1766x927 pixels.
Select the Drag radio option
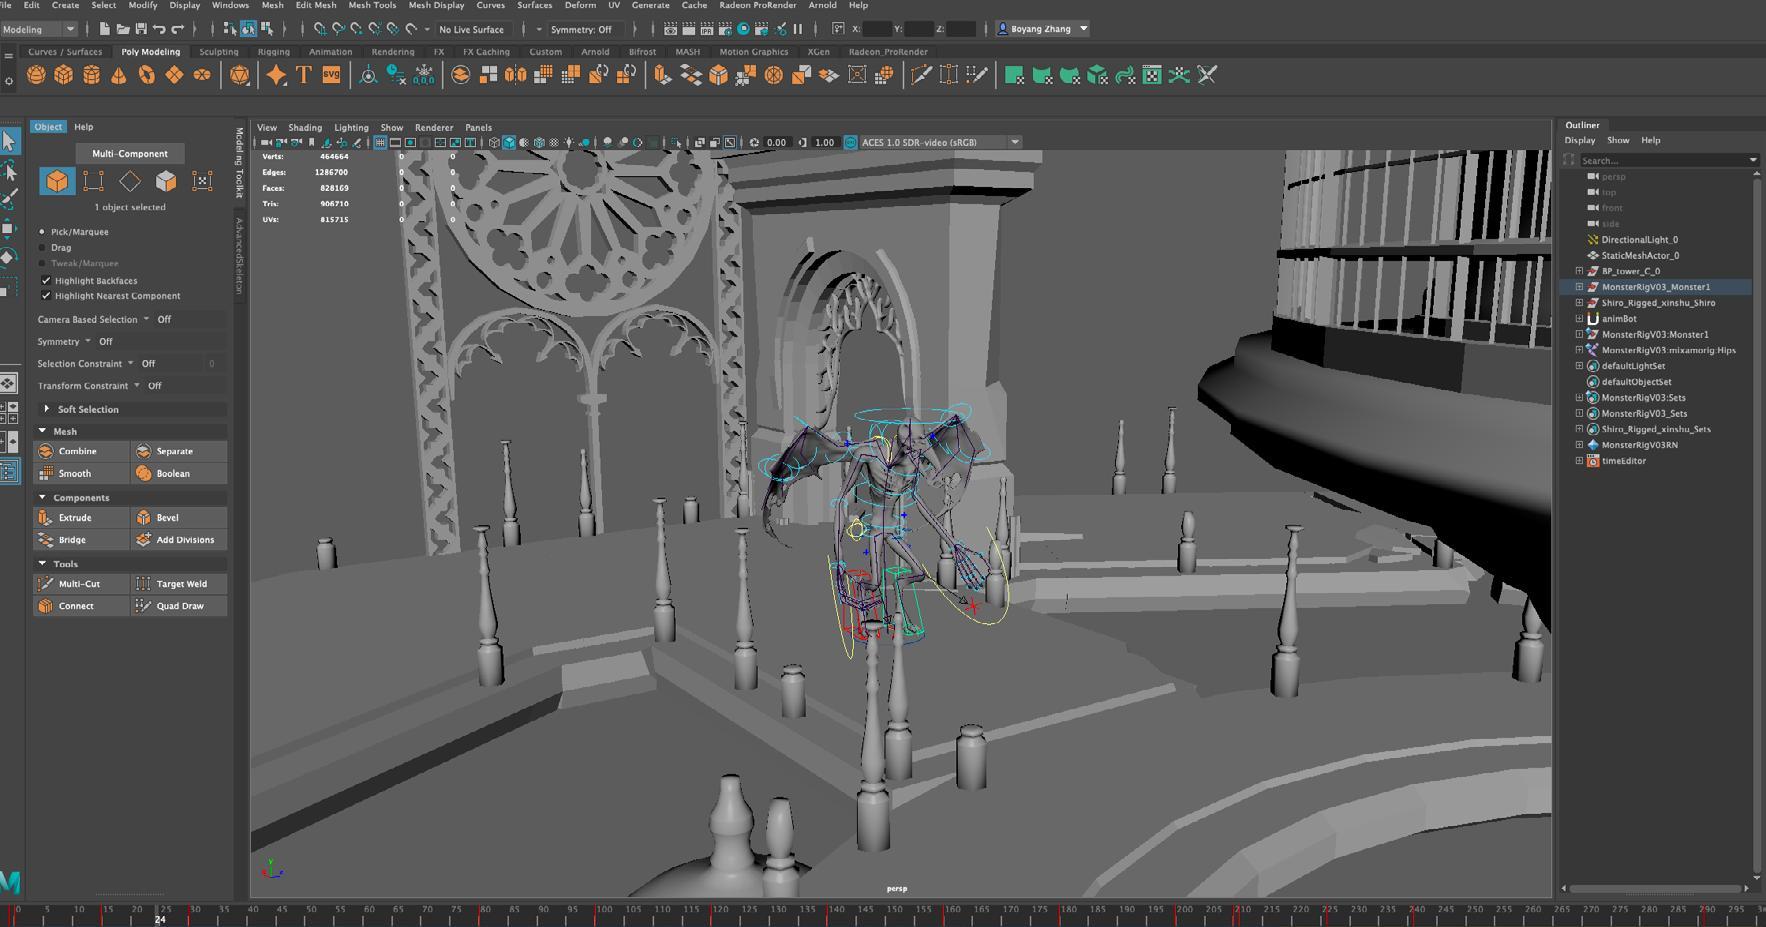point(42,248)
